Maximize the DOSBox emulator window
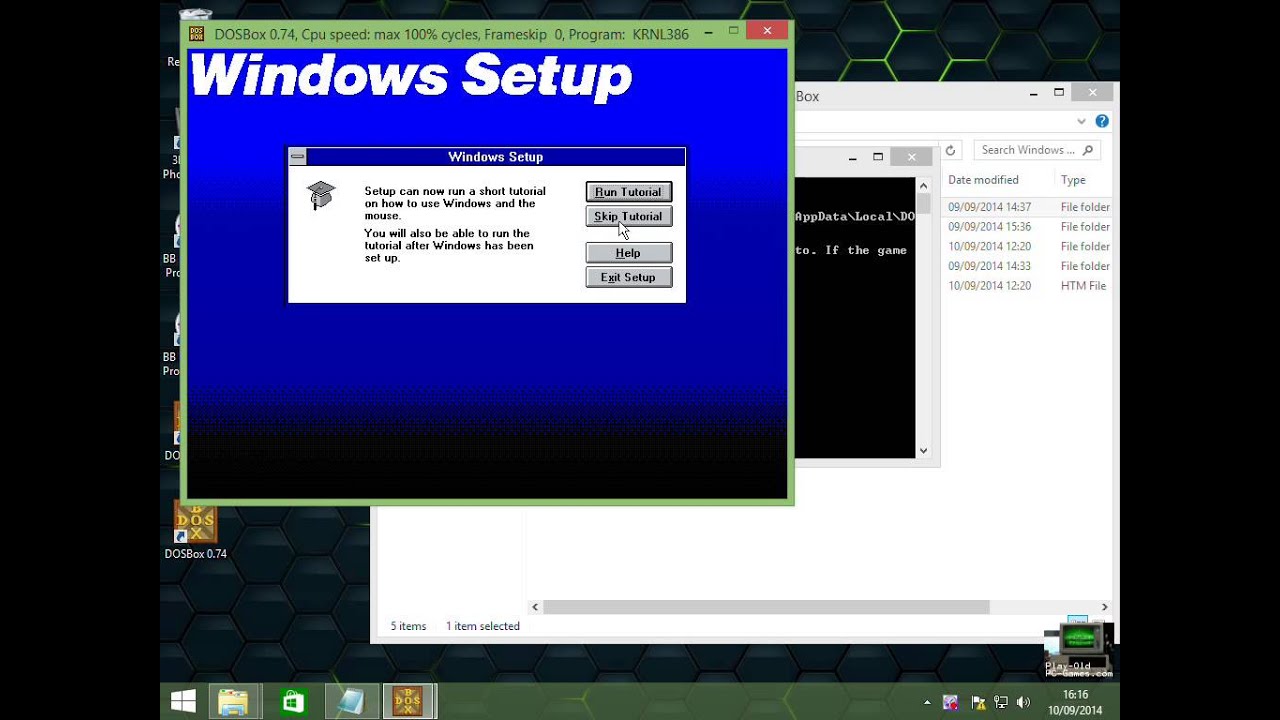1280x720 pixels. [733, 31]
